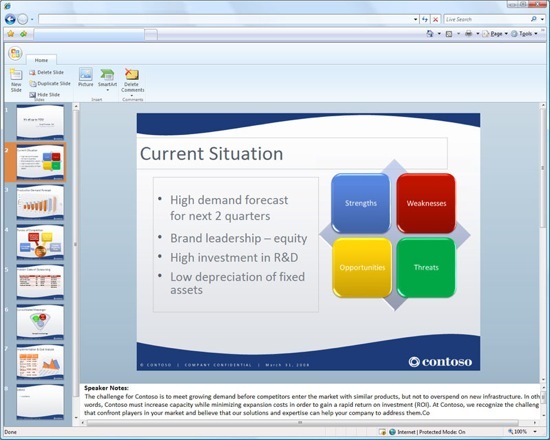
Task: Click the Delete Comments icon
Action: tap(132, 74)
